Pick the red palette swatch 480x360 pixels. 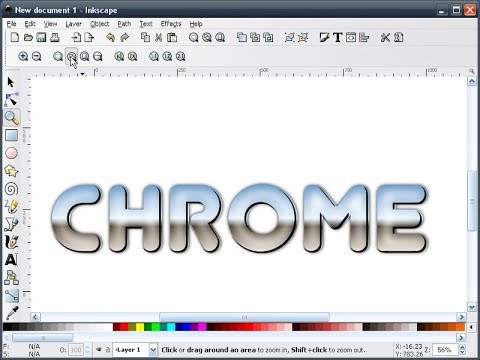pos(124,327)
